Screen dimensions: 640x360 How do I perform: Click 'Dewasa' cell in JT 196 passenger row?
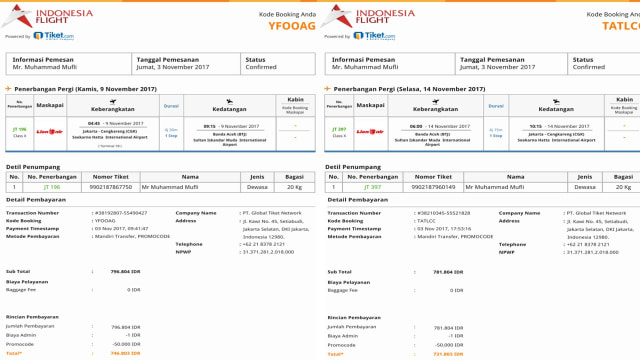[257, 187]
